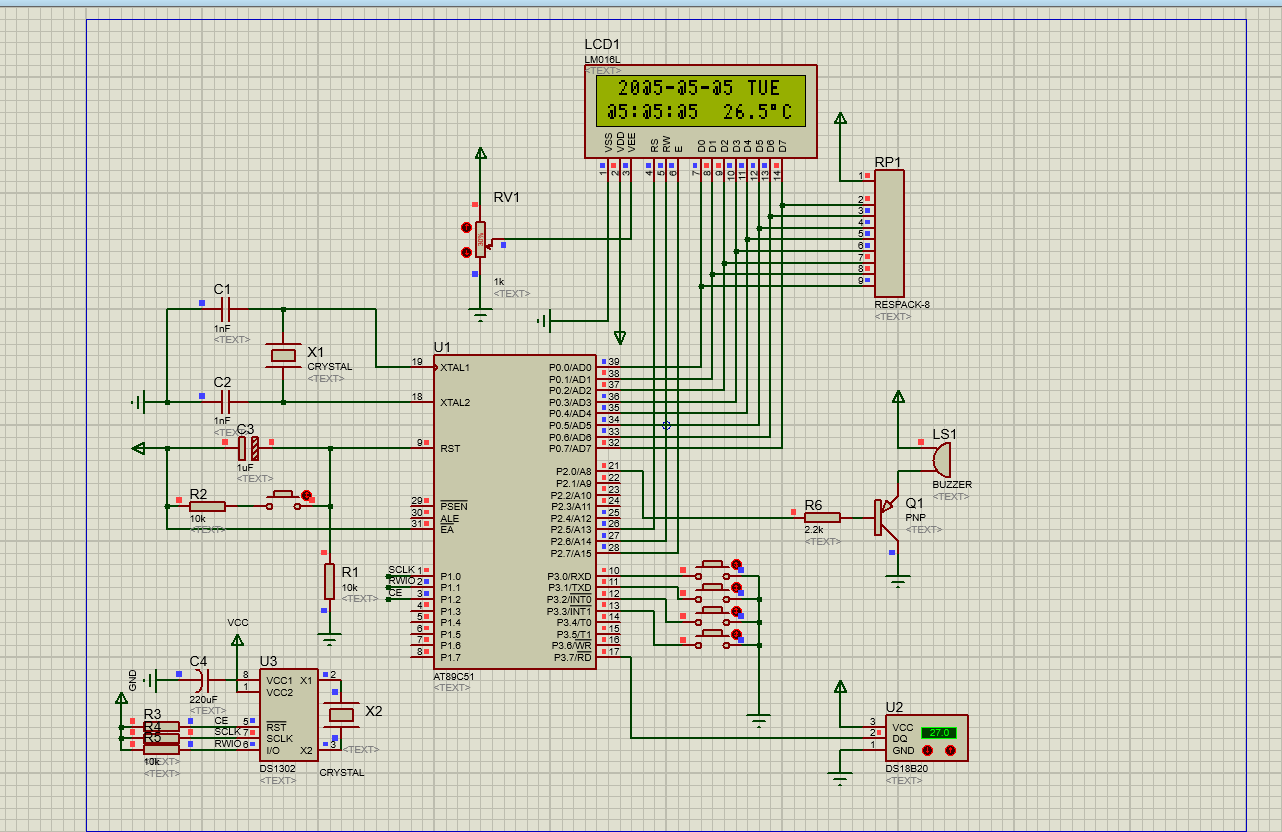This screenshot has height=832, width=1282.
Task: Select the ground symbol under RV1
Action: click(481, 315)
